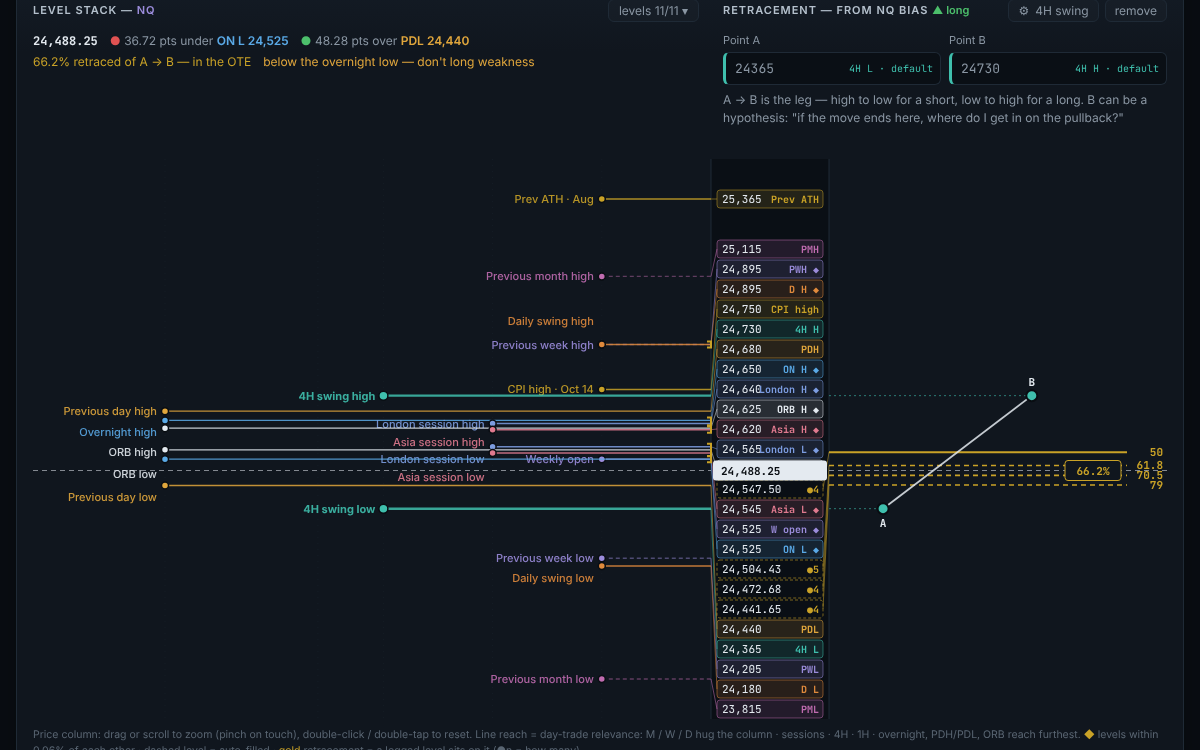Select the 24,625 ORB H level chip
Image resolution: width=1200 pixels, height=750 pixels.
click(770, 409)
